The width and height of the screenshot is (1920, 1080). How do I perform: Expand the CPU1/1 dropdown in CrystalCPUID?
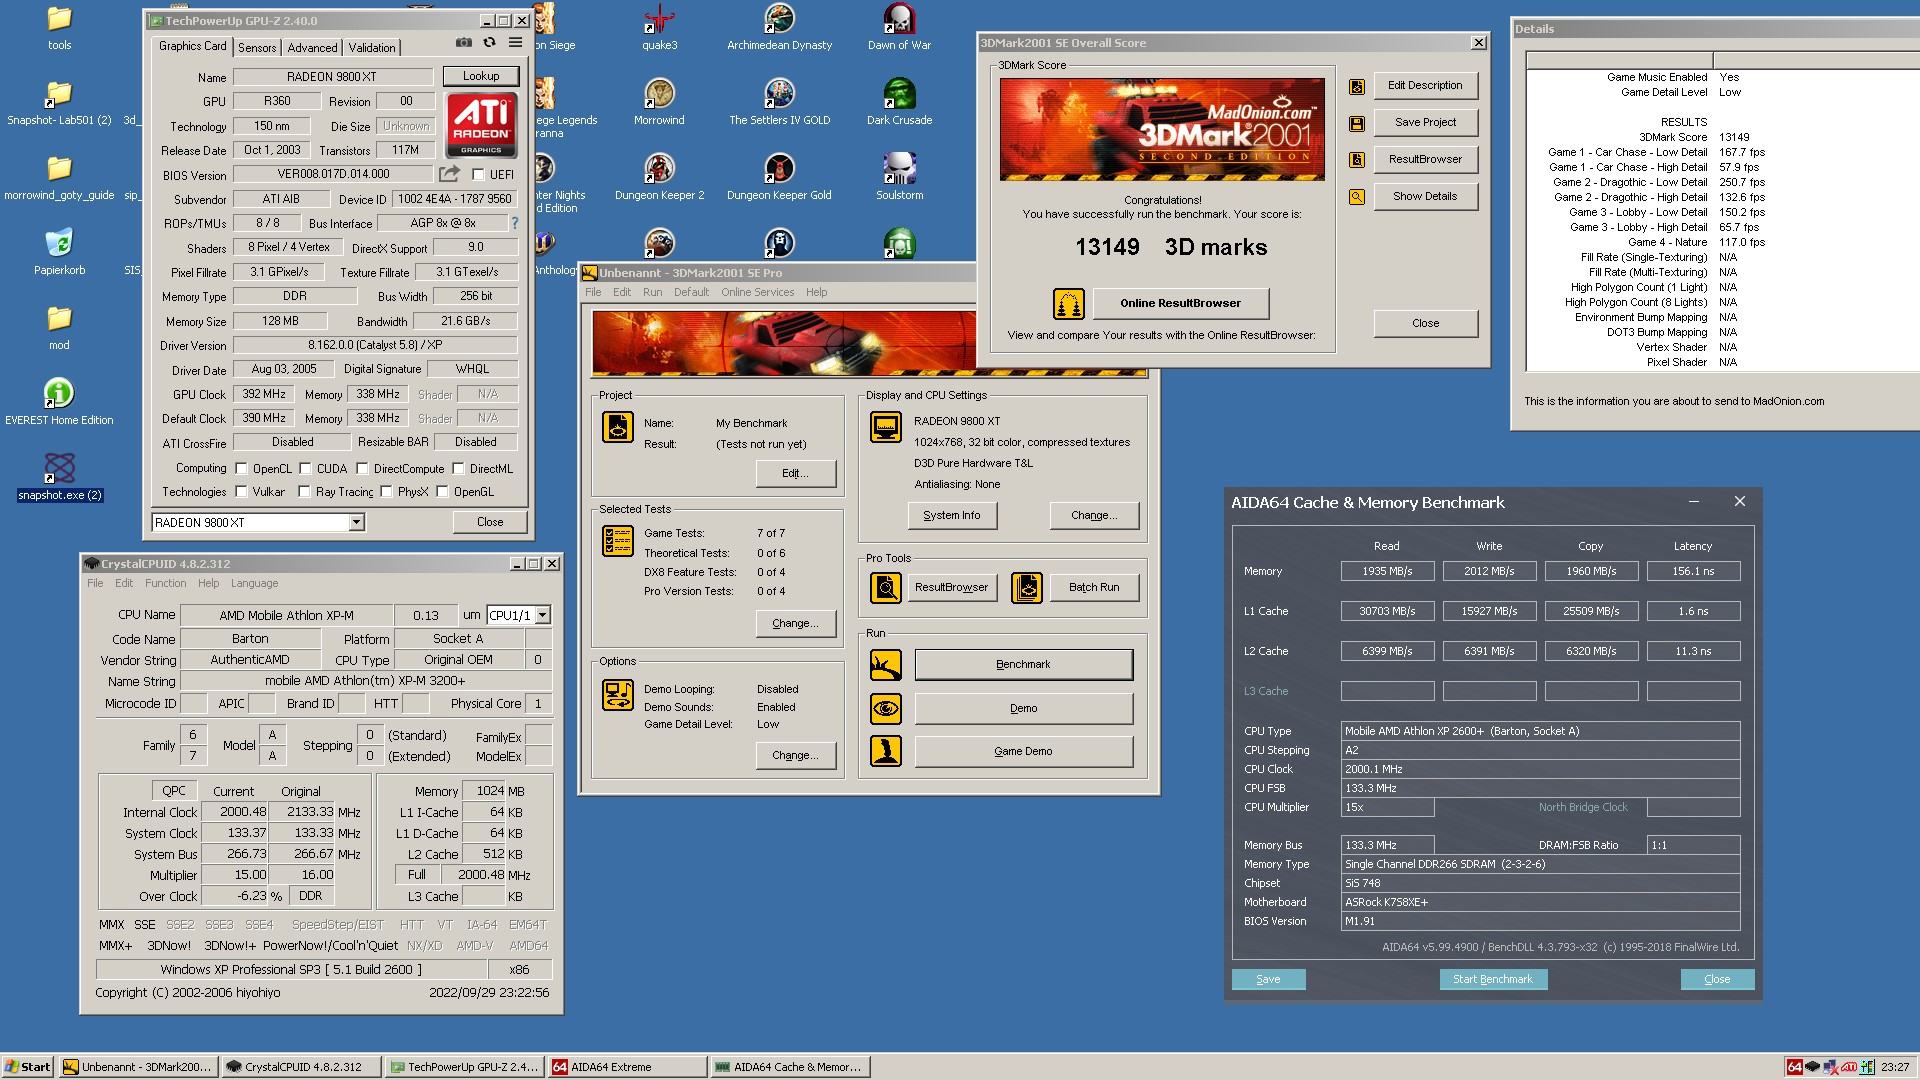point(542,615)
